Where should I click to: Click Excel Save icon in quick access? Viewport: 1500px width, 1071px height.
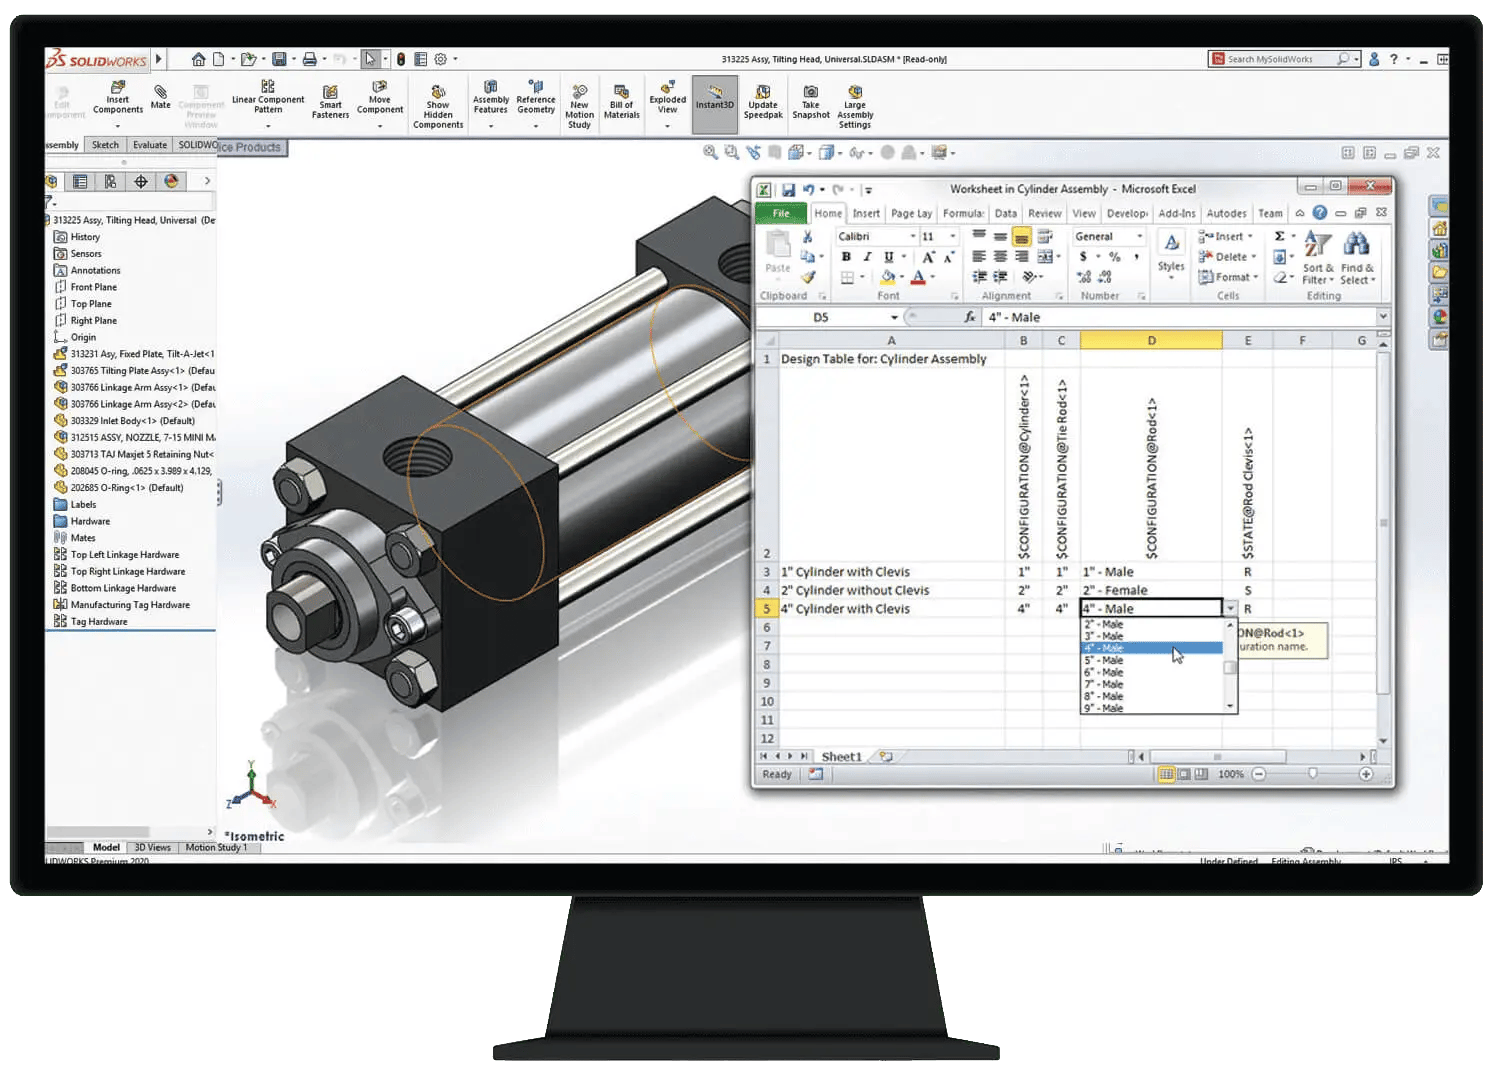pyautogui.click(x=788, y=189)
